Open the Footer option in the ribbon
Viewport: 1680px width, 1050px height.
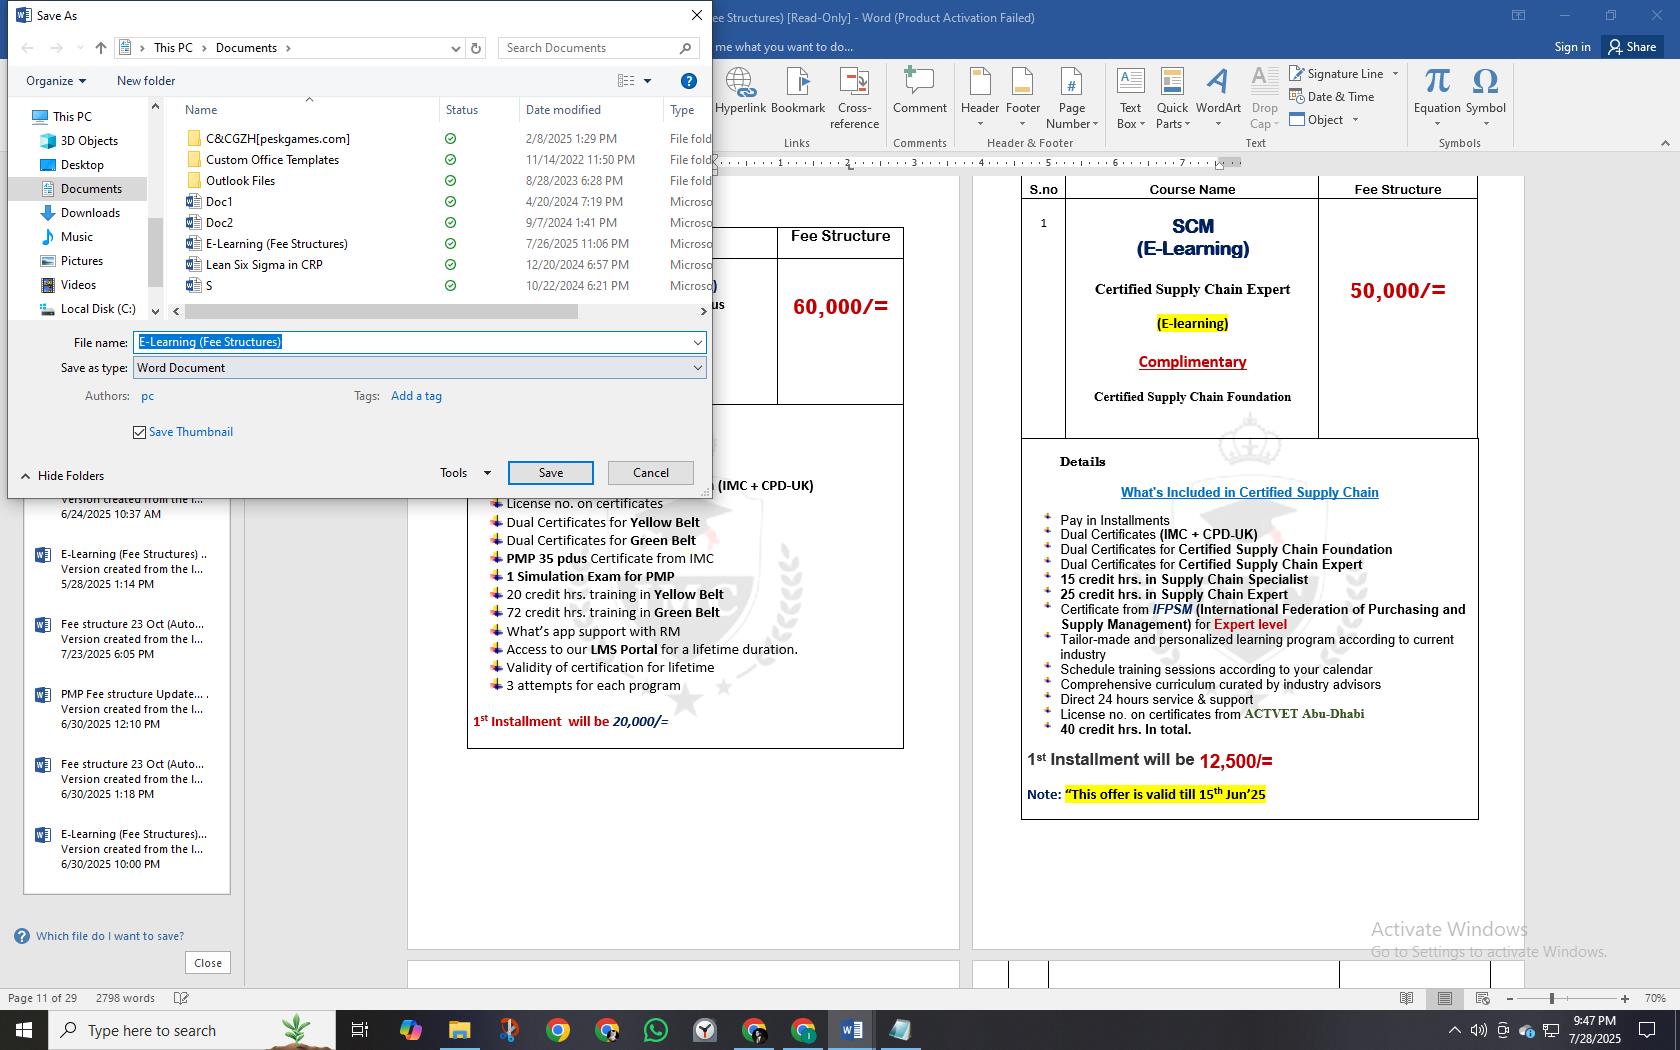[1022, 98]
